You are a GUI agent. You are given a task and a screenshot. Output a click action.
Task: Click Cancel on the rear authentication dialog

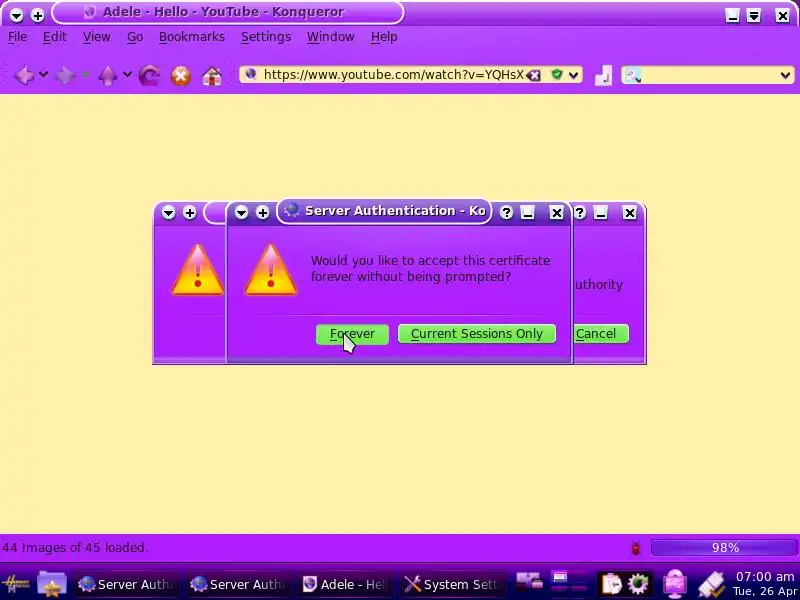coord(601,334)
